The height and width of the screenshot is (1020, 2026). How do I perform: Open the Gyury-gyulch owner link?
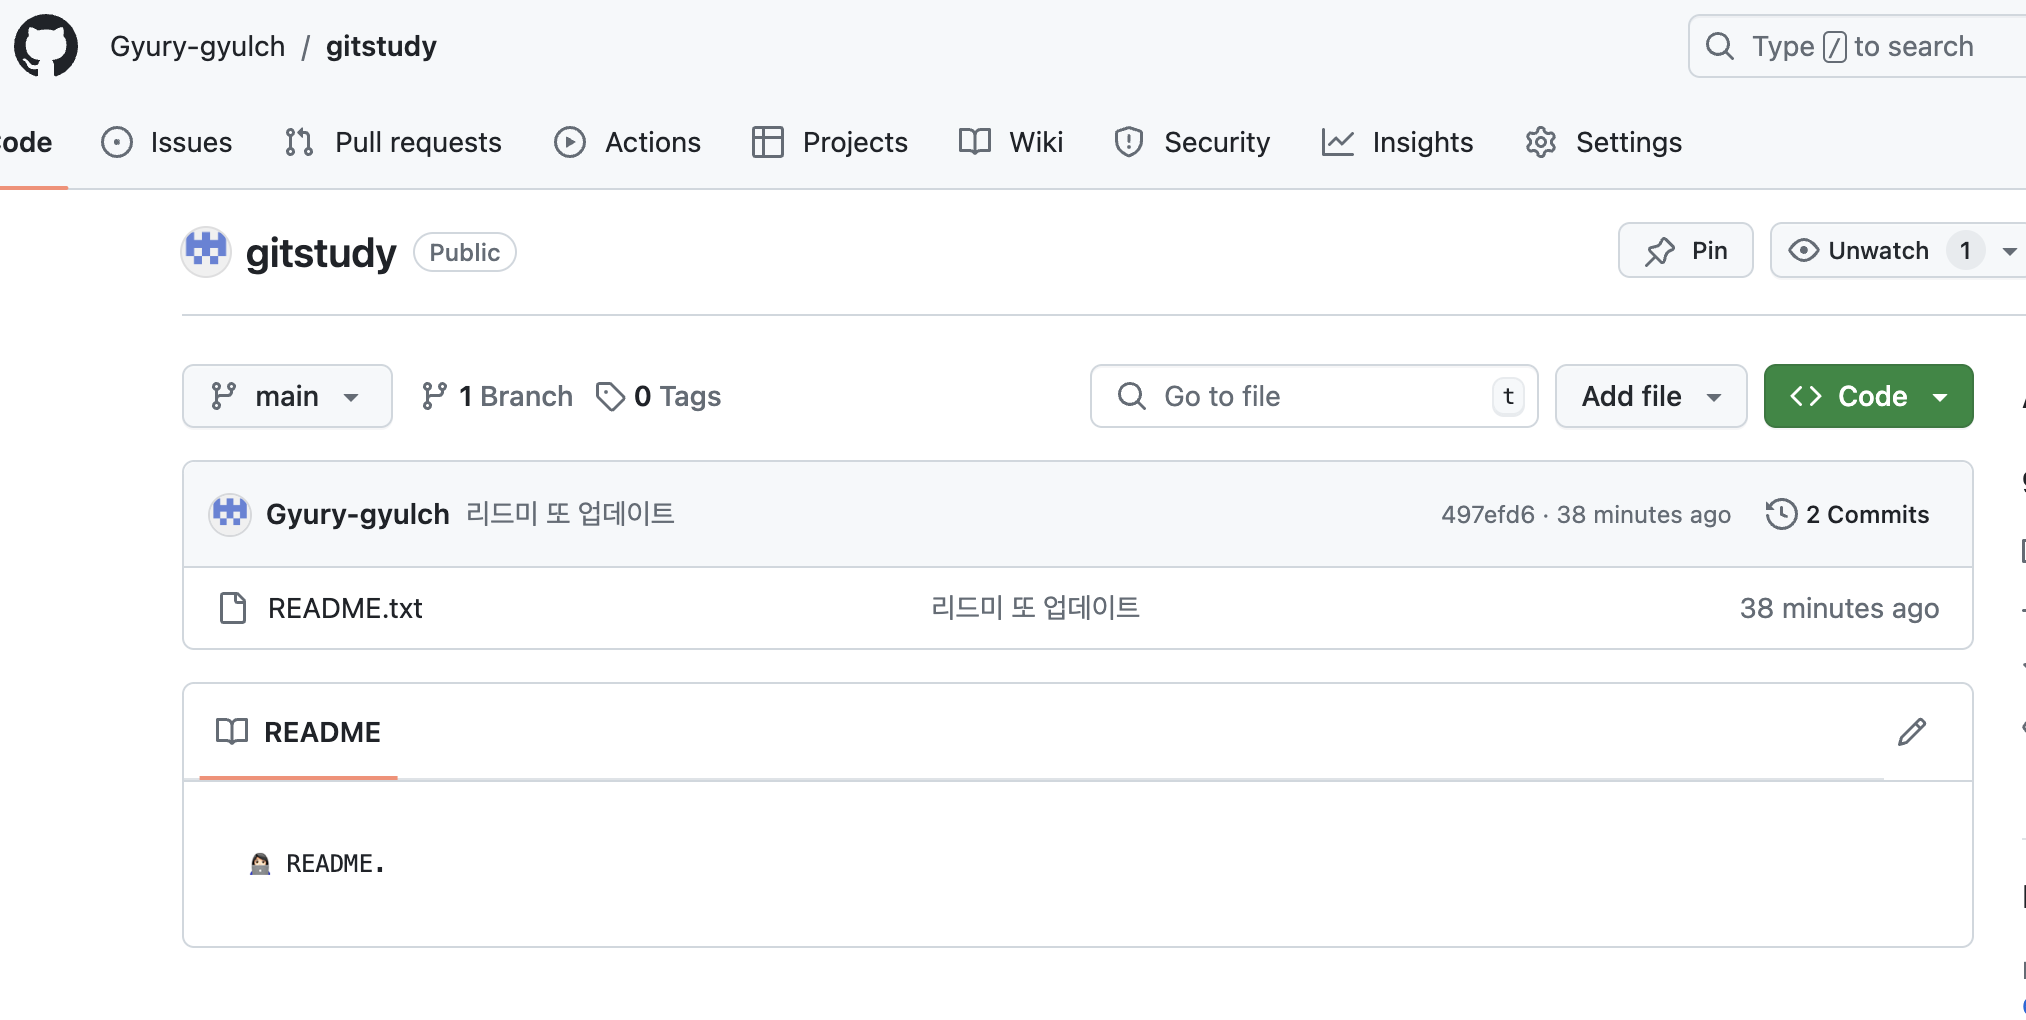(197, 46)
